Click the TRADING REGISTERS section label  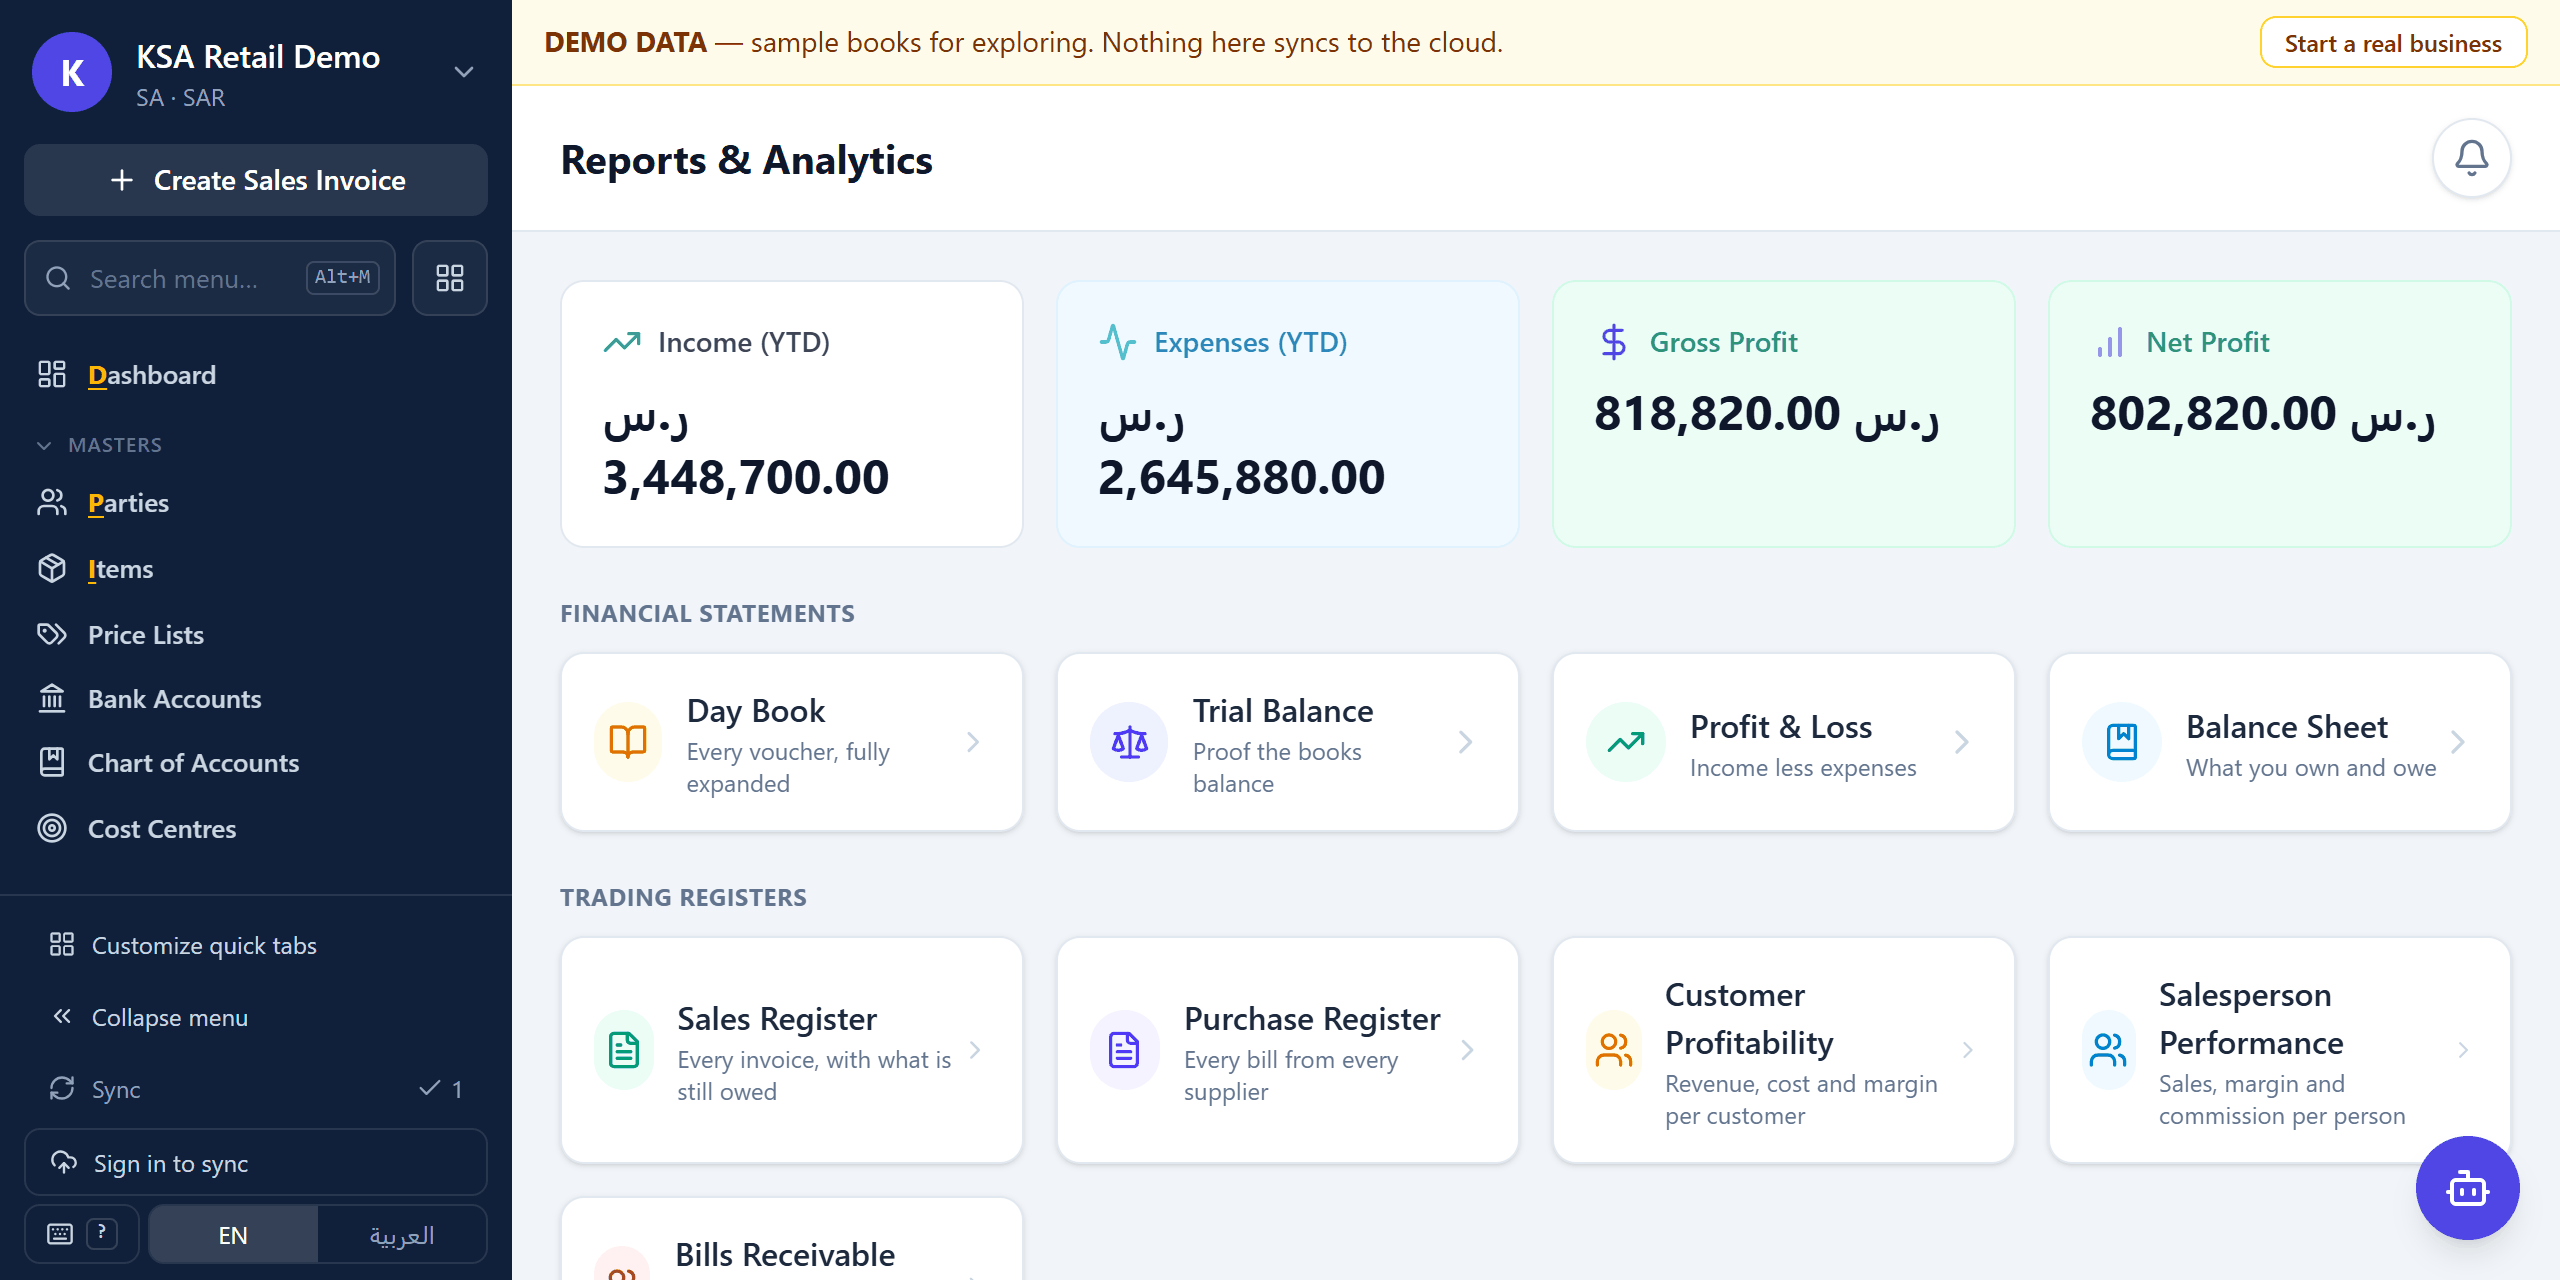point(683,897)
